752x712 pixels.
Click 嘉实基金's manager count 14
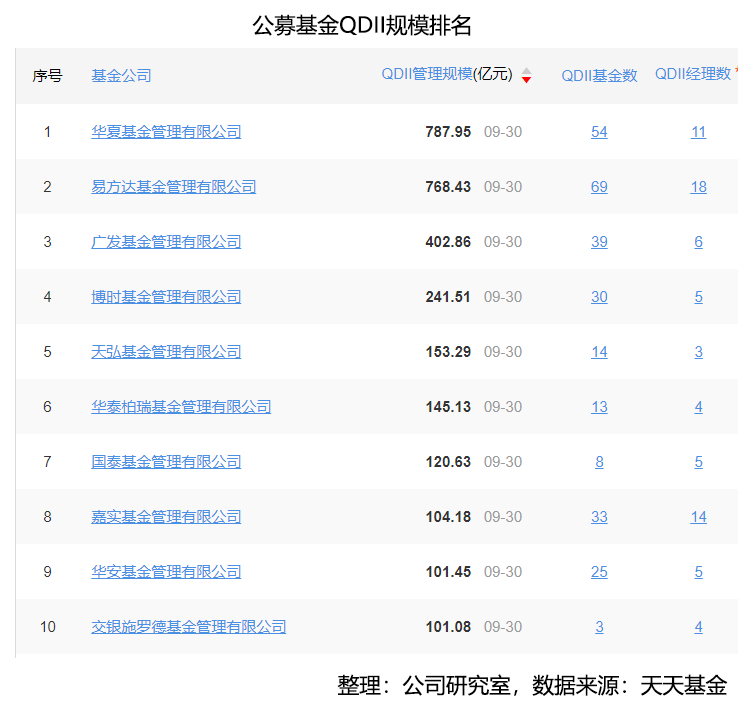click(698, 517)
